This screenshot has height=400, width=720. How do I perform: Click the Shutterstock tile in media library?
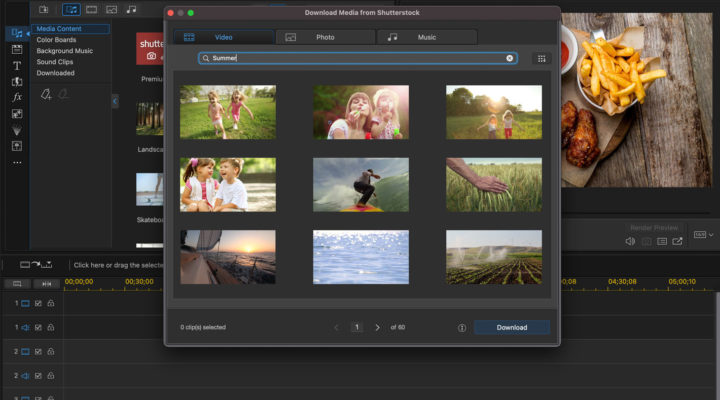150,49
